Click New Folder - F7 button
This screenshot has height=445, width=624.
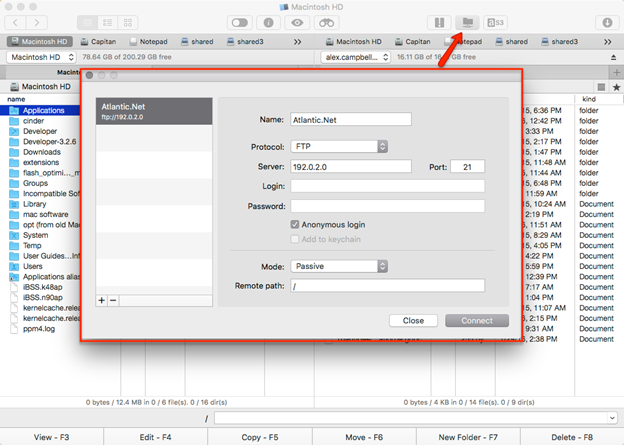pos(468,437)
